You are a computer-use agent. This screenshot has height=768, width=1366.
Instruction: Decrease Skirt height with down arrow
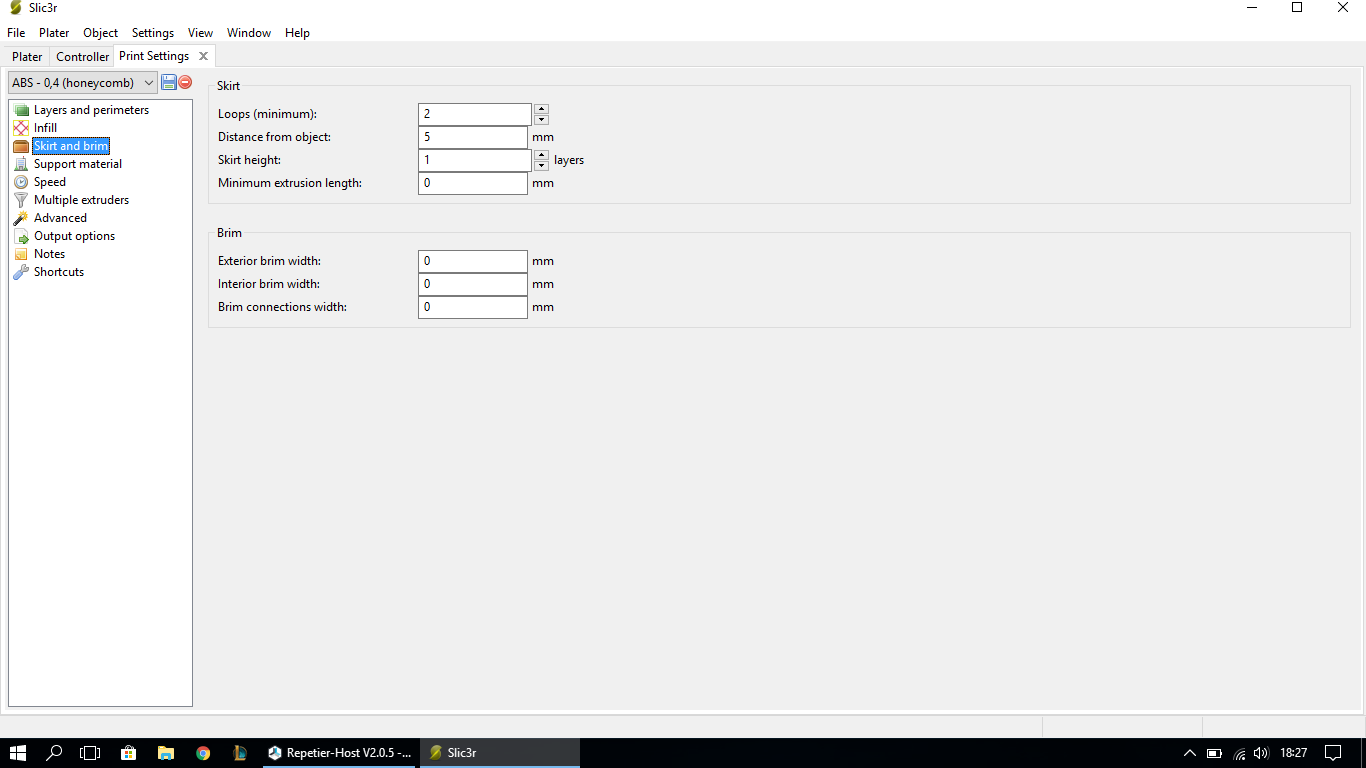(541, 166)
